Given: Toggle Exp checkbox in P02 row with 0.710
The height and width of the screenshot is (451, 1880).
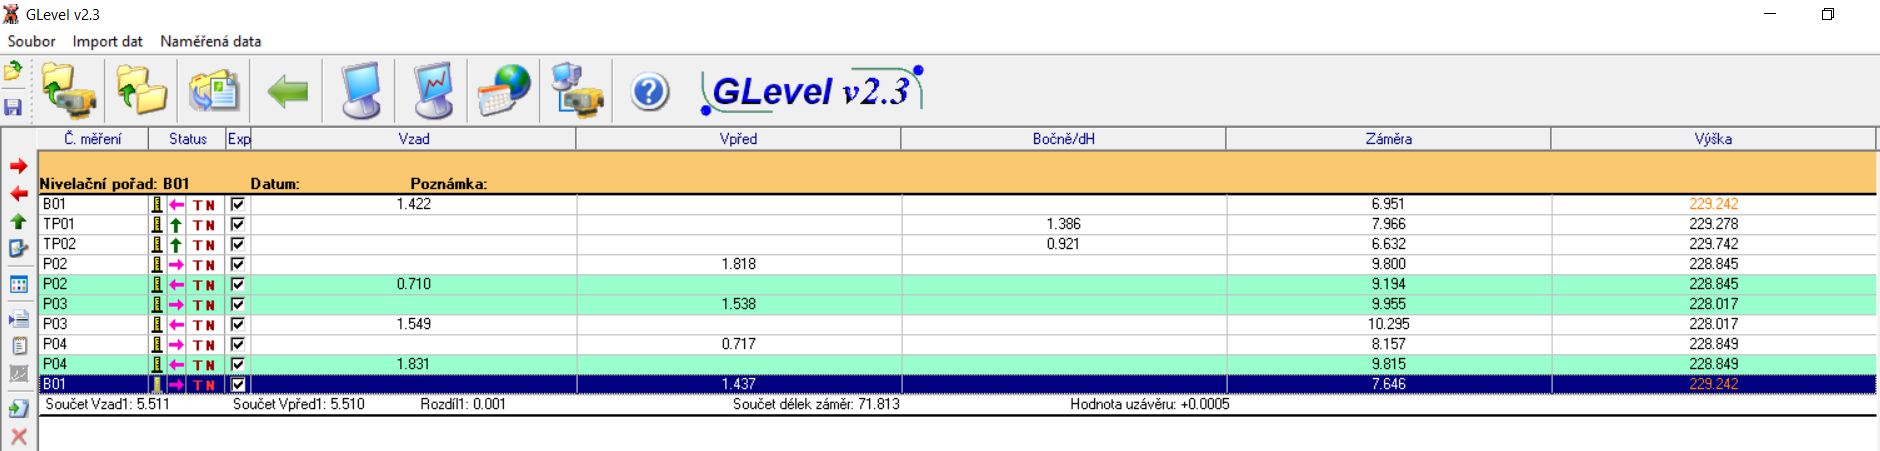Looking at the screenshot, I should 237,284.
